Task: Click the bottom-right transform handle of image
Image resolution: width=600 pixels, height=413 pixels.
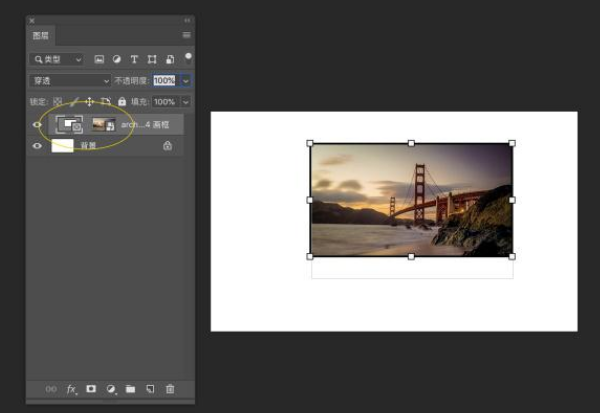Action: [512, 256]
